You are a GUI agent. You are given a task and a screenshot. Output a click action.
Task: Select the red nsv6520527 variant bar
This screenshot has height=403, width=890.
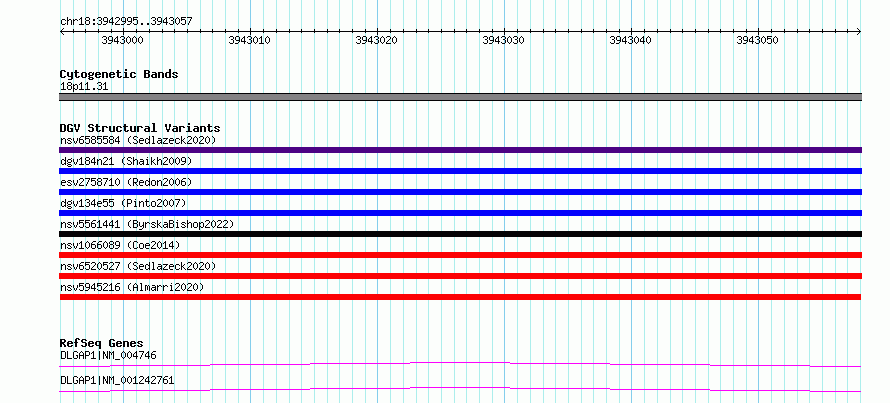[460, 276]
